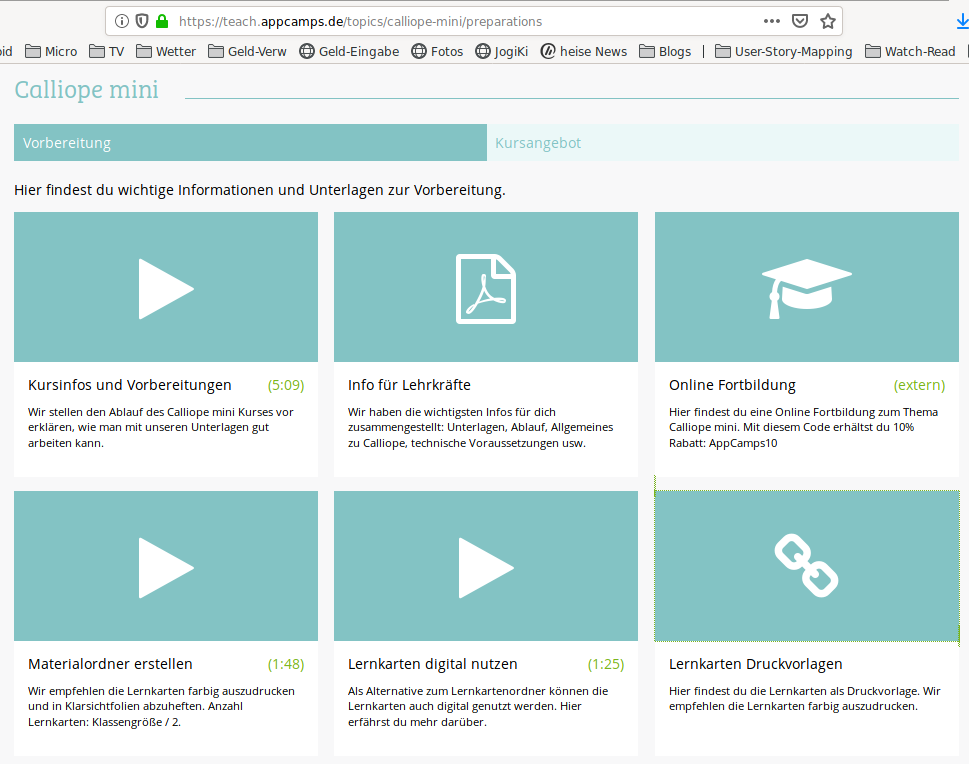Bookmark this page with the star icon

point(828,22)
